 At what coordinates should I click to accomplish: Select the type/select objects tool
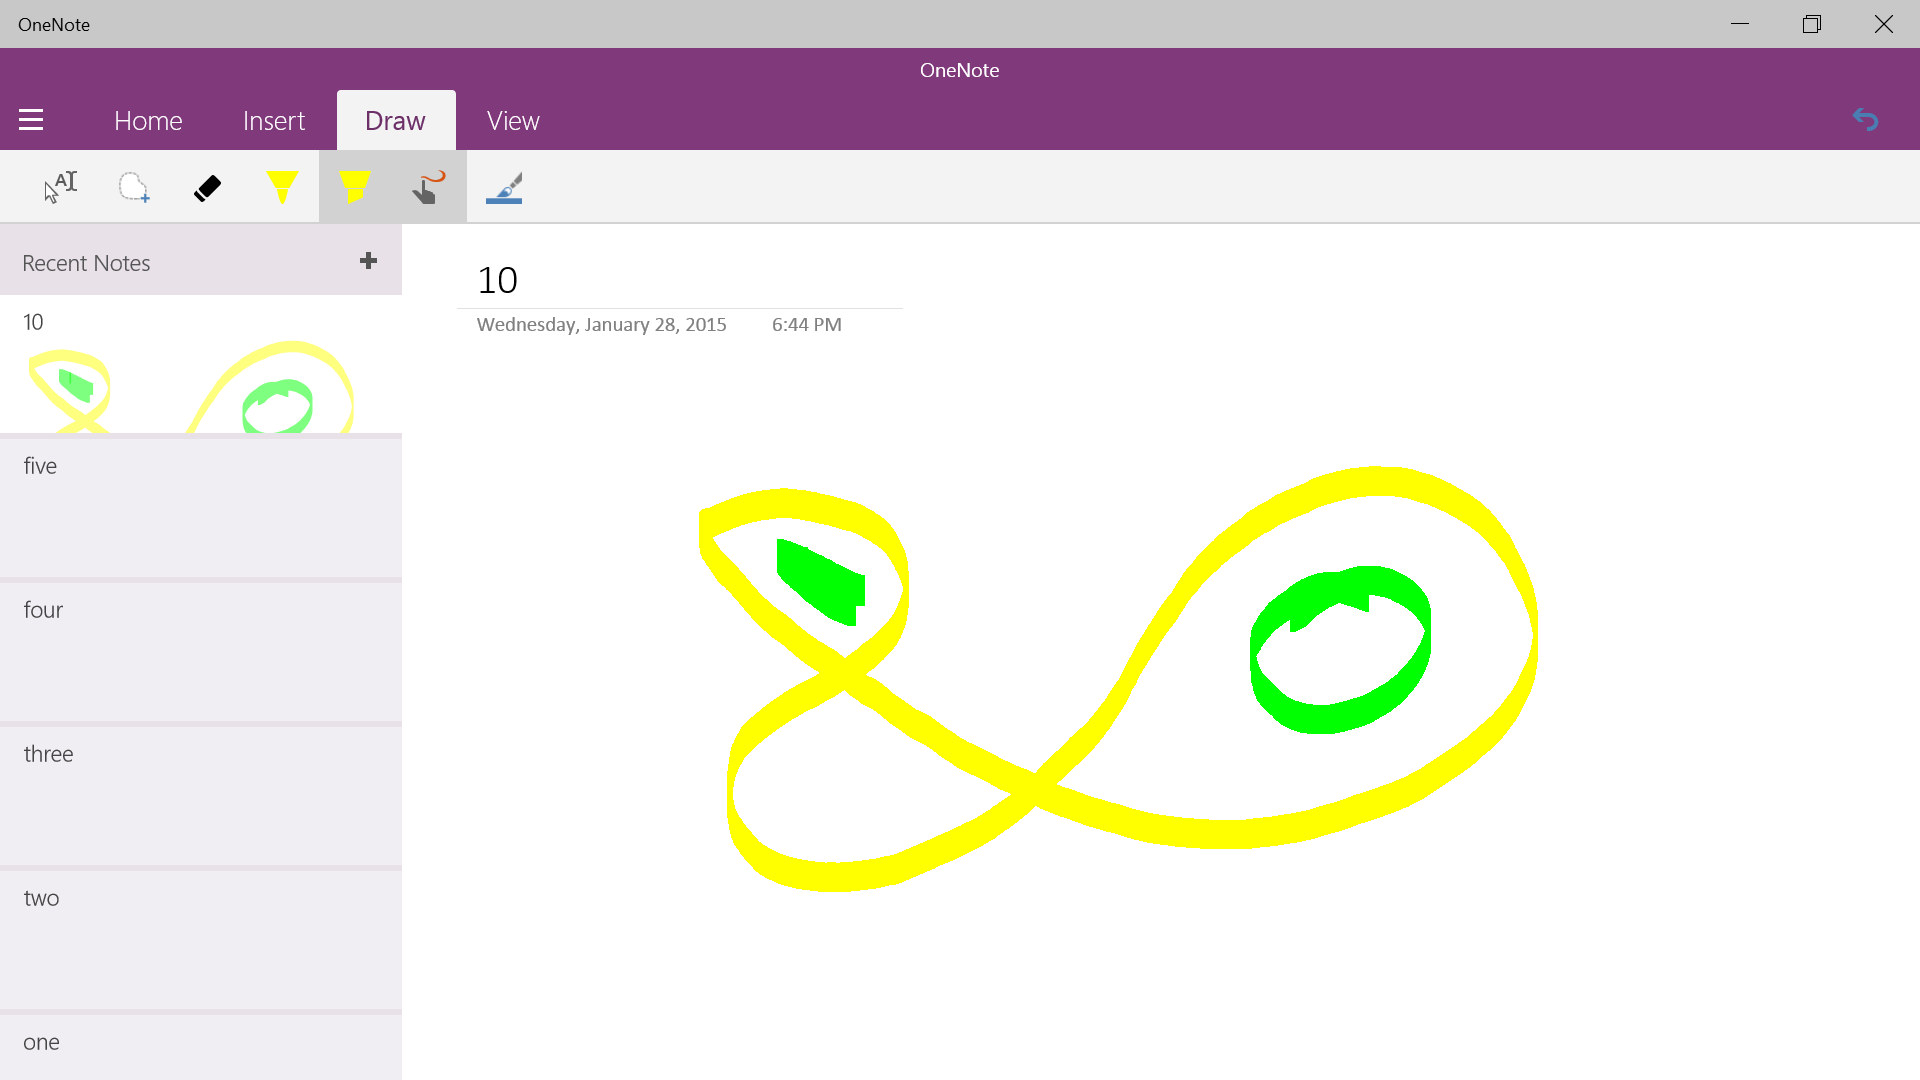click(x=60, y=187)
